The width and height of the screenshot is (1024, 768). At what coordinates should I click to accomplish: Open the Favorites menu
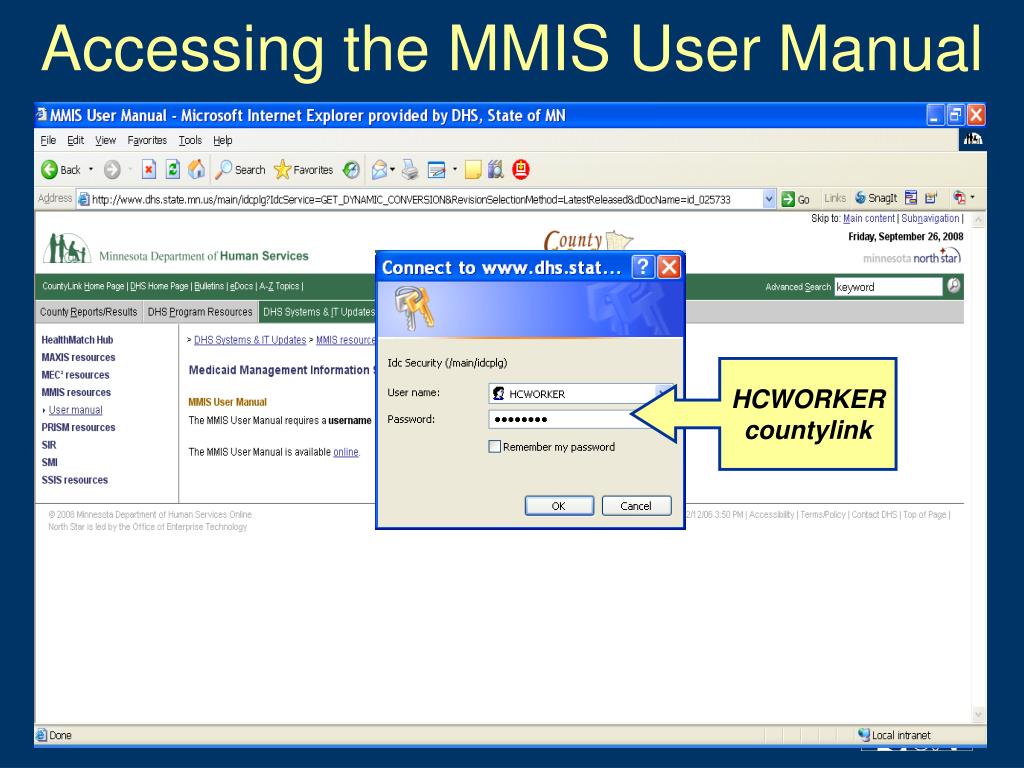[147, 140]
